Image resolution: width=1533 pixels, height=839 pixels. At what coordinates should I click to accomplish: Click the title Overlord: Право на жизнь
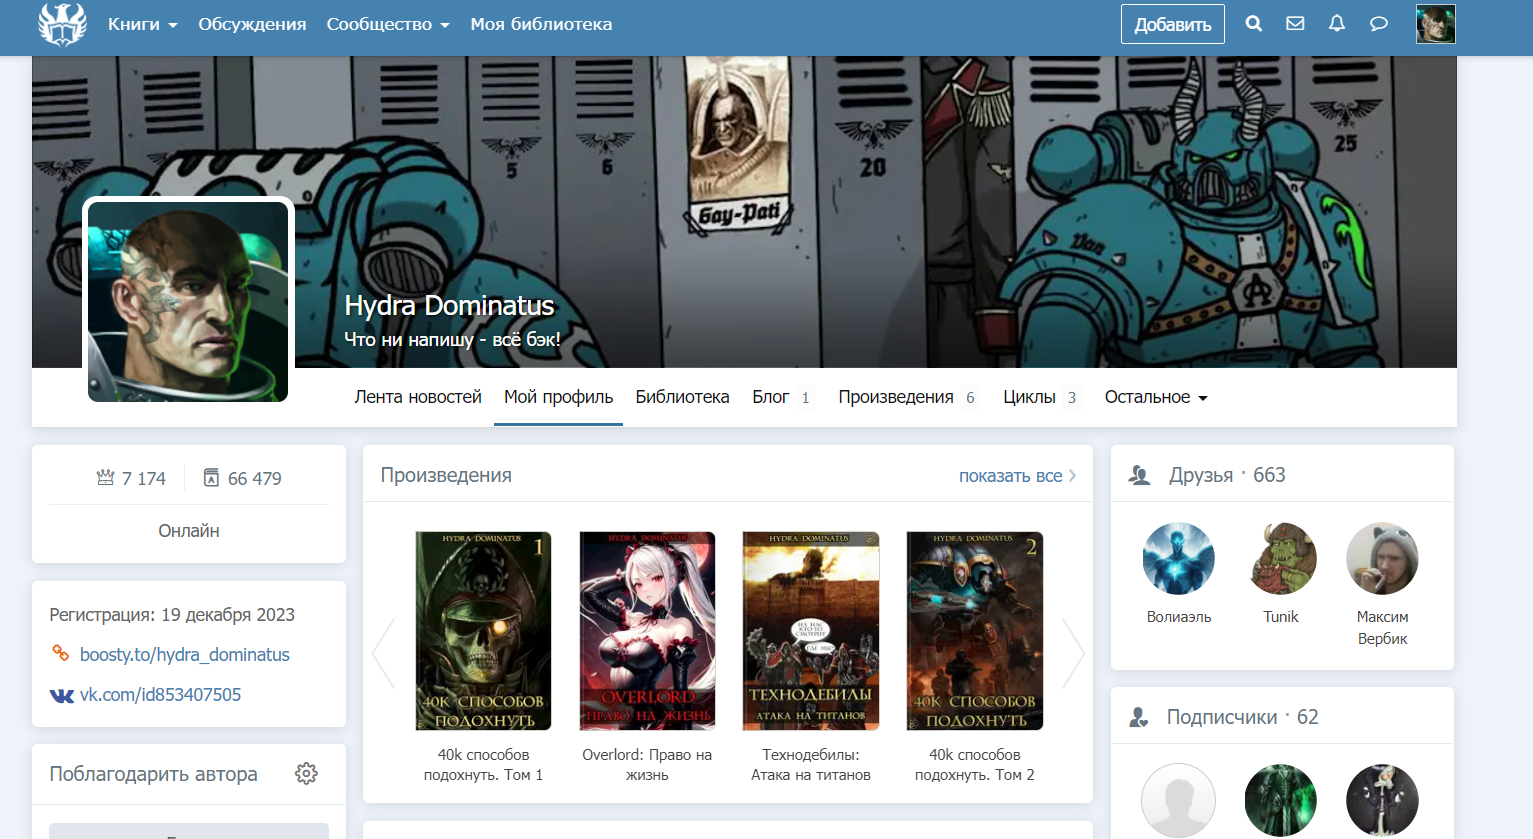[x=647, y=765]
